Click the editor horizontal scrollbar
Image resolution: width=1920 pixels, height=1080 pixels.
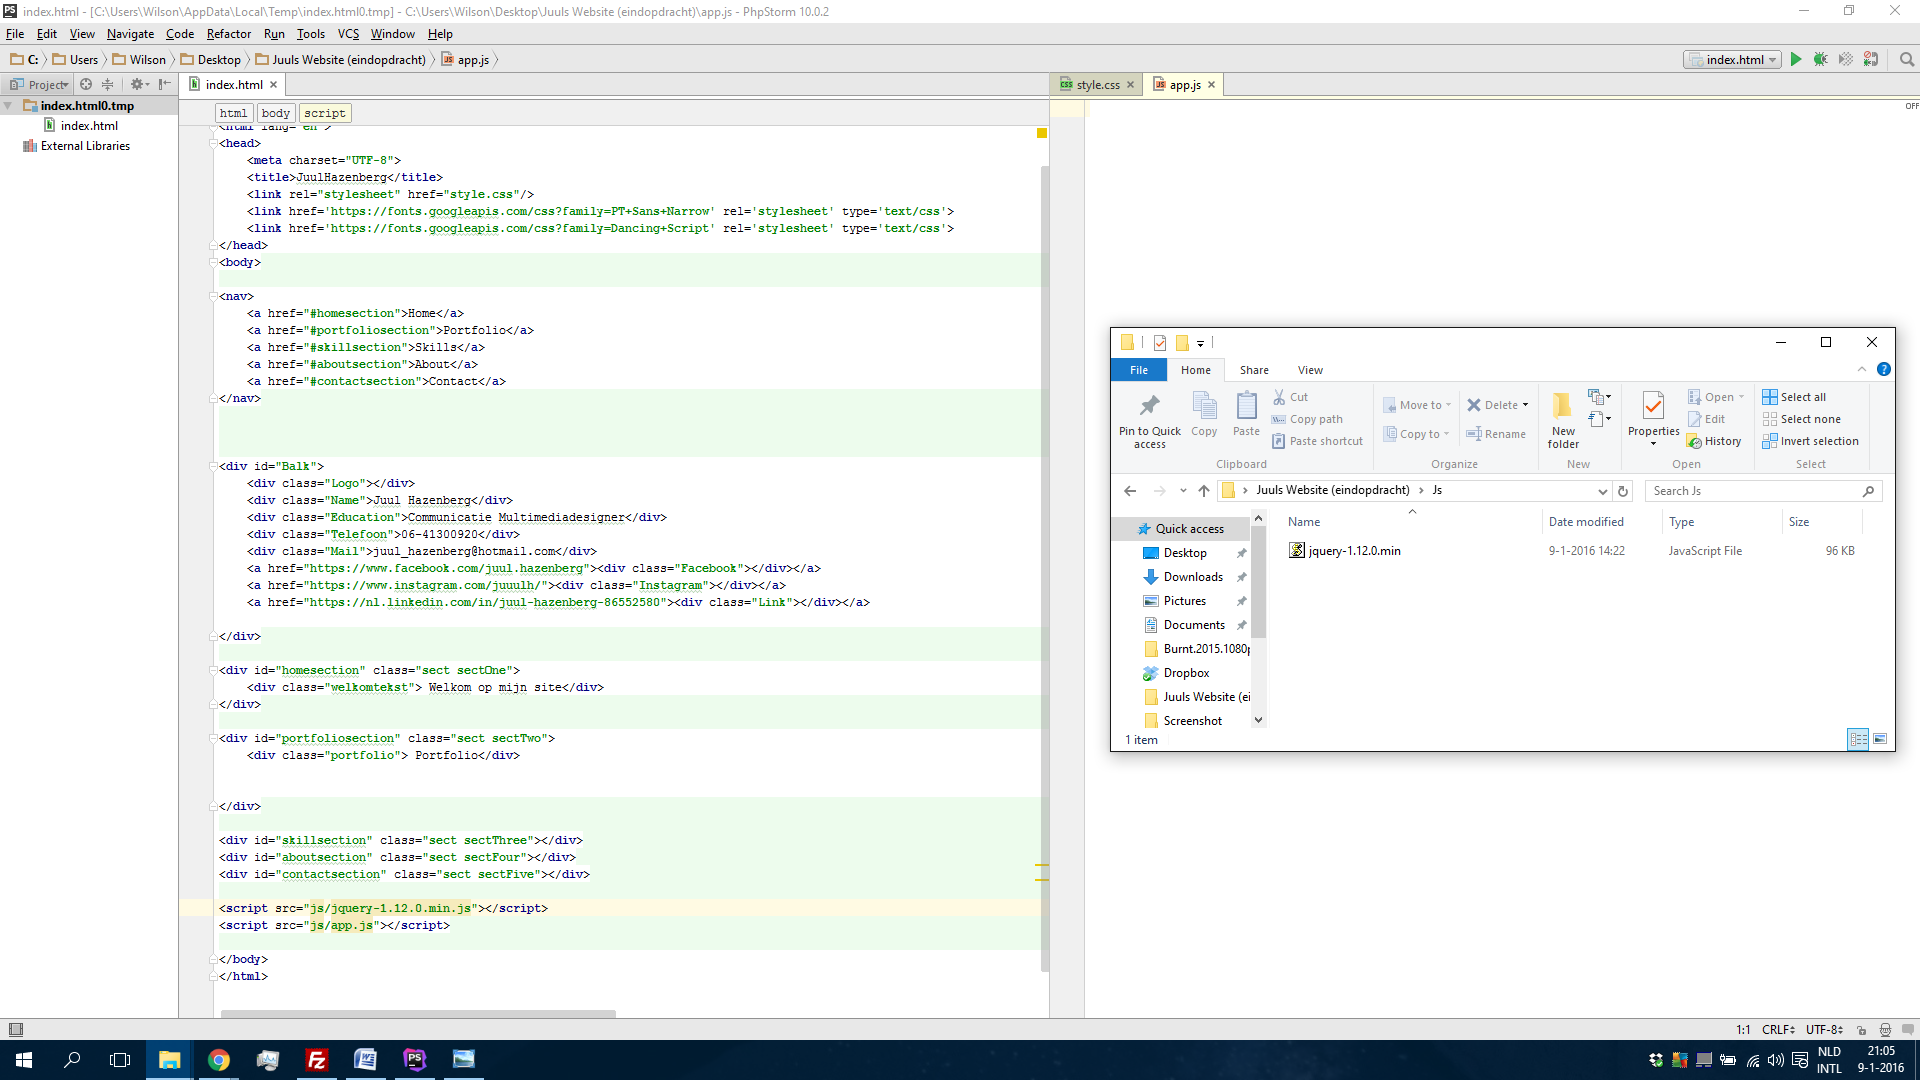coord(418,1014)
